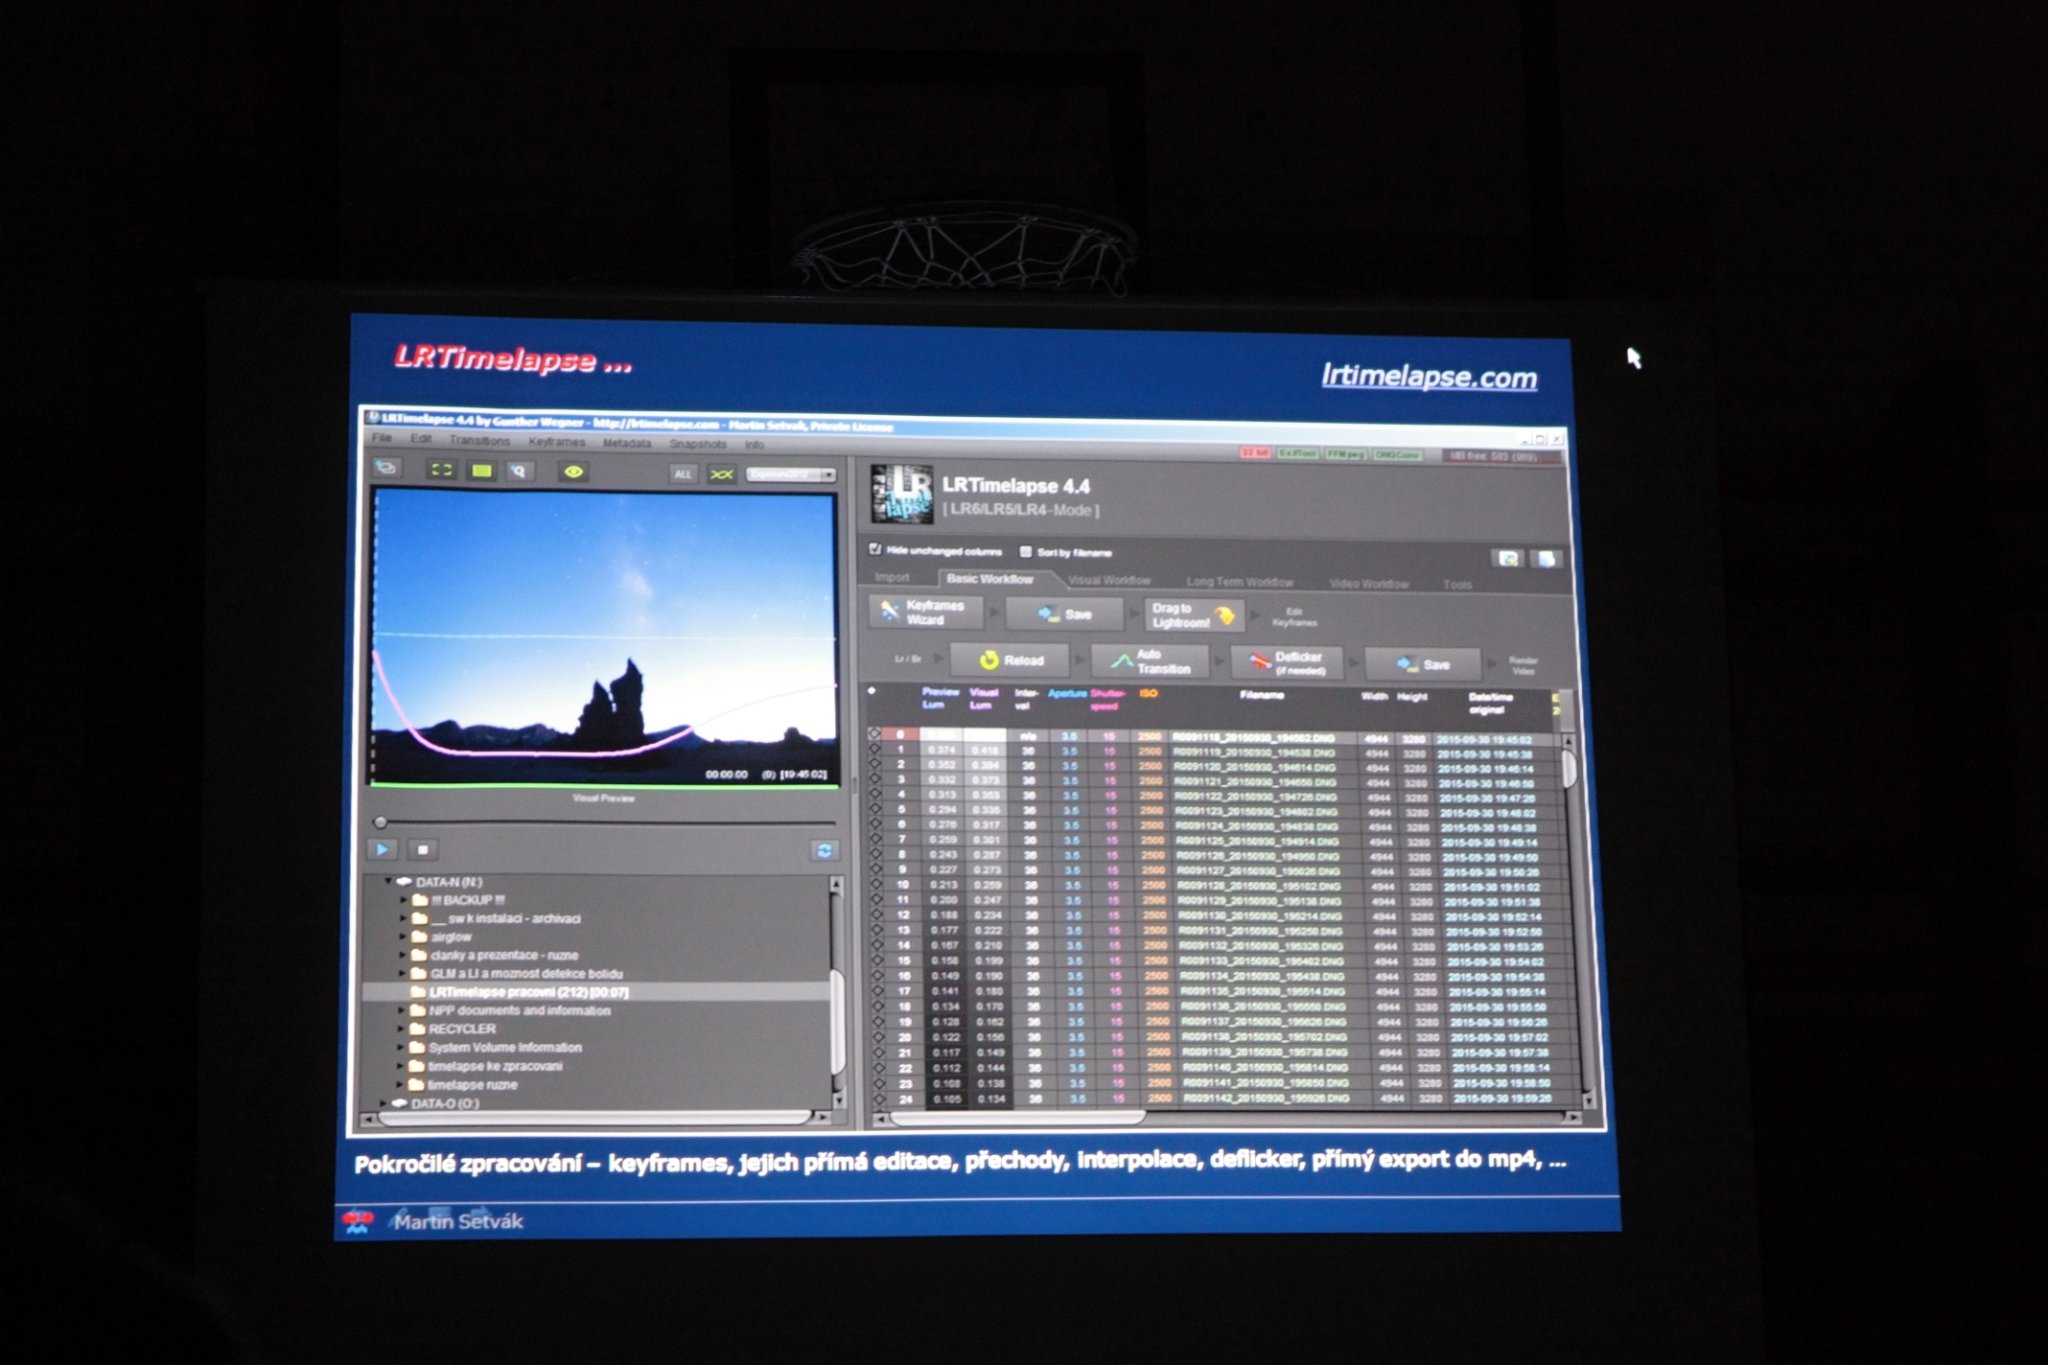Click the ISO column header

[x=1149, y=693]
